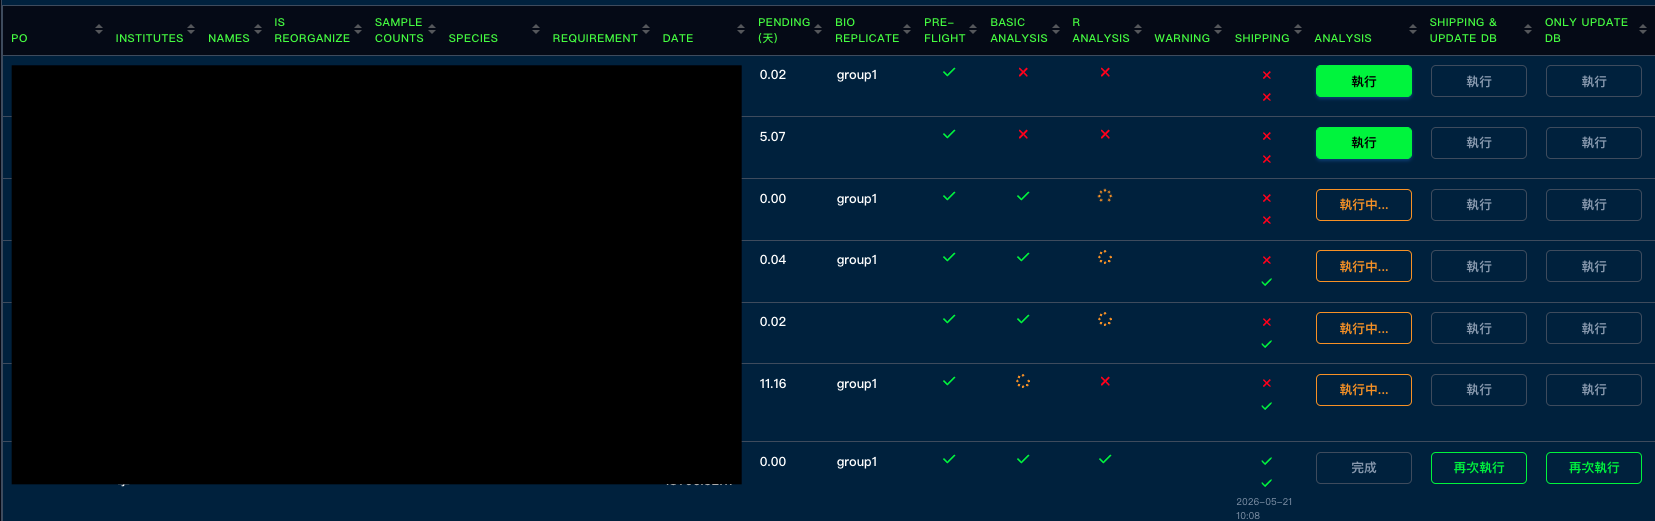Click R analysis red X in 11.16 row
This screenshot has height=521, width=1655.
(1105, 381)
